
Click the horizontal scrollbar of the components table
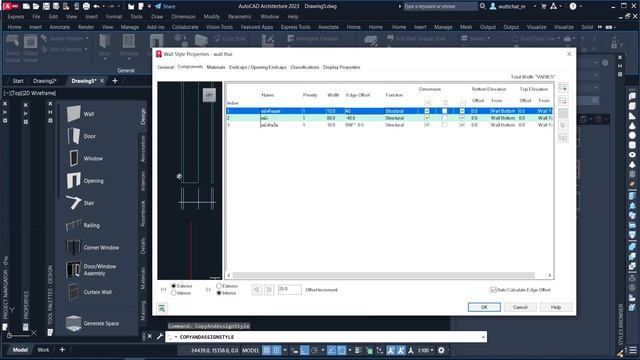point(383,275)
